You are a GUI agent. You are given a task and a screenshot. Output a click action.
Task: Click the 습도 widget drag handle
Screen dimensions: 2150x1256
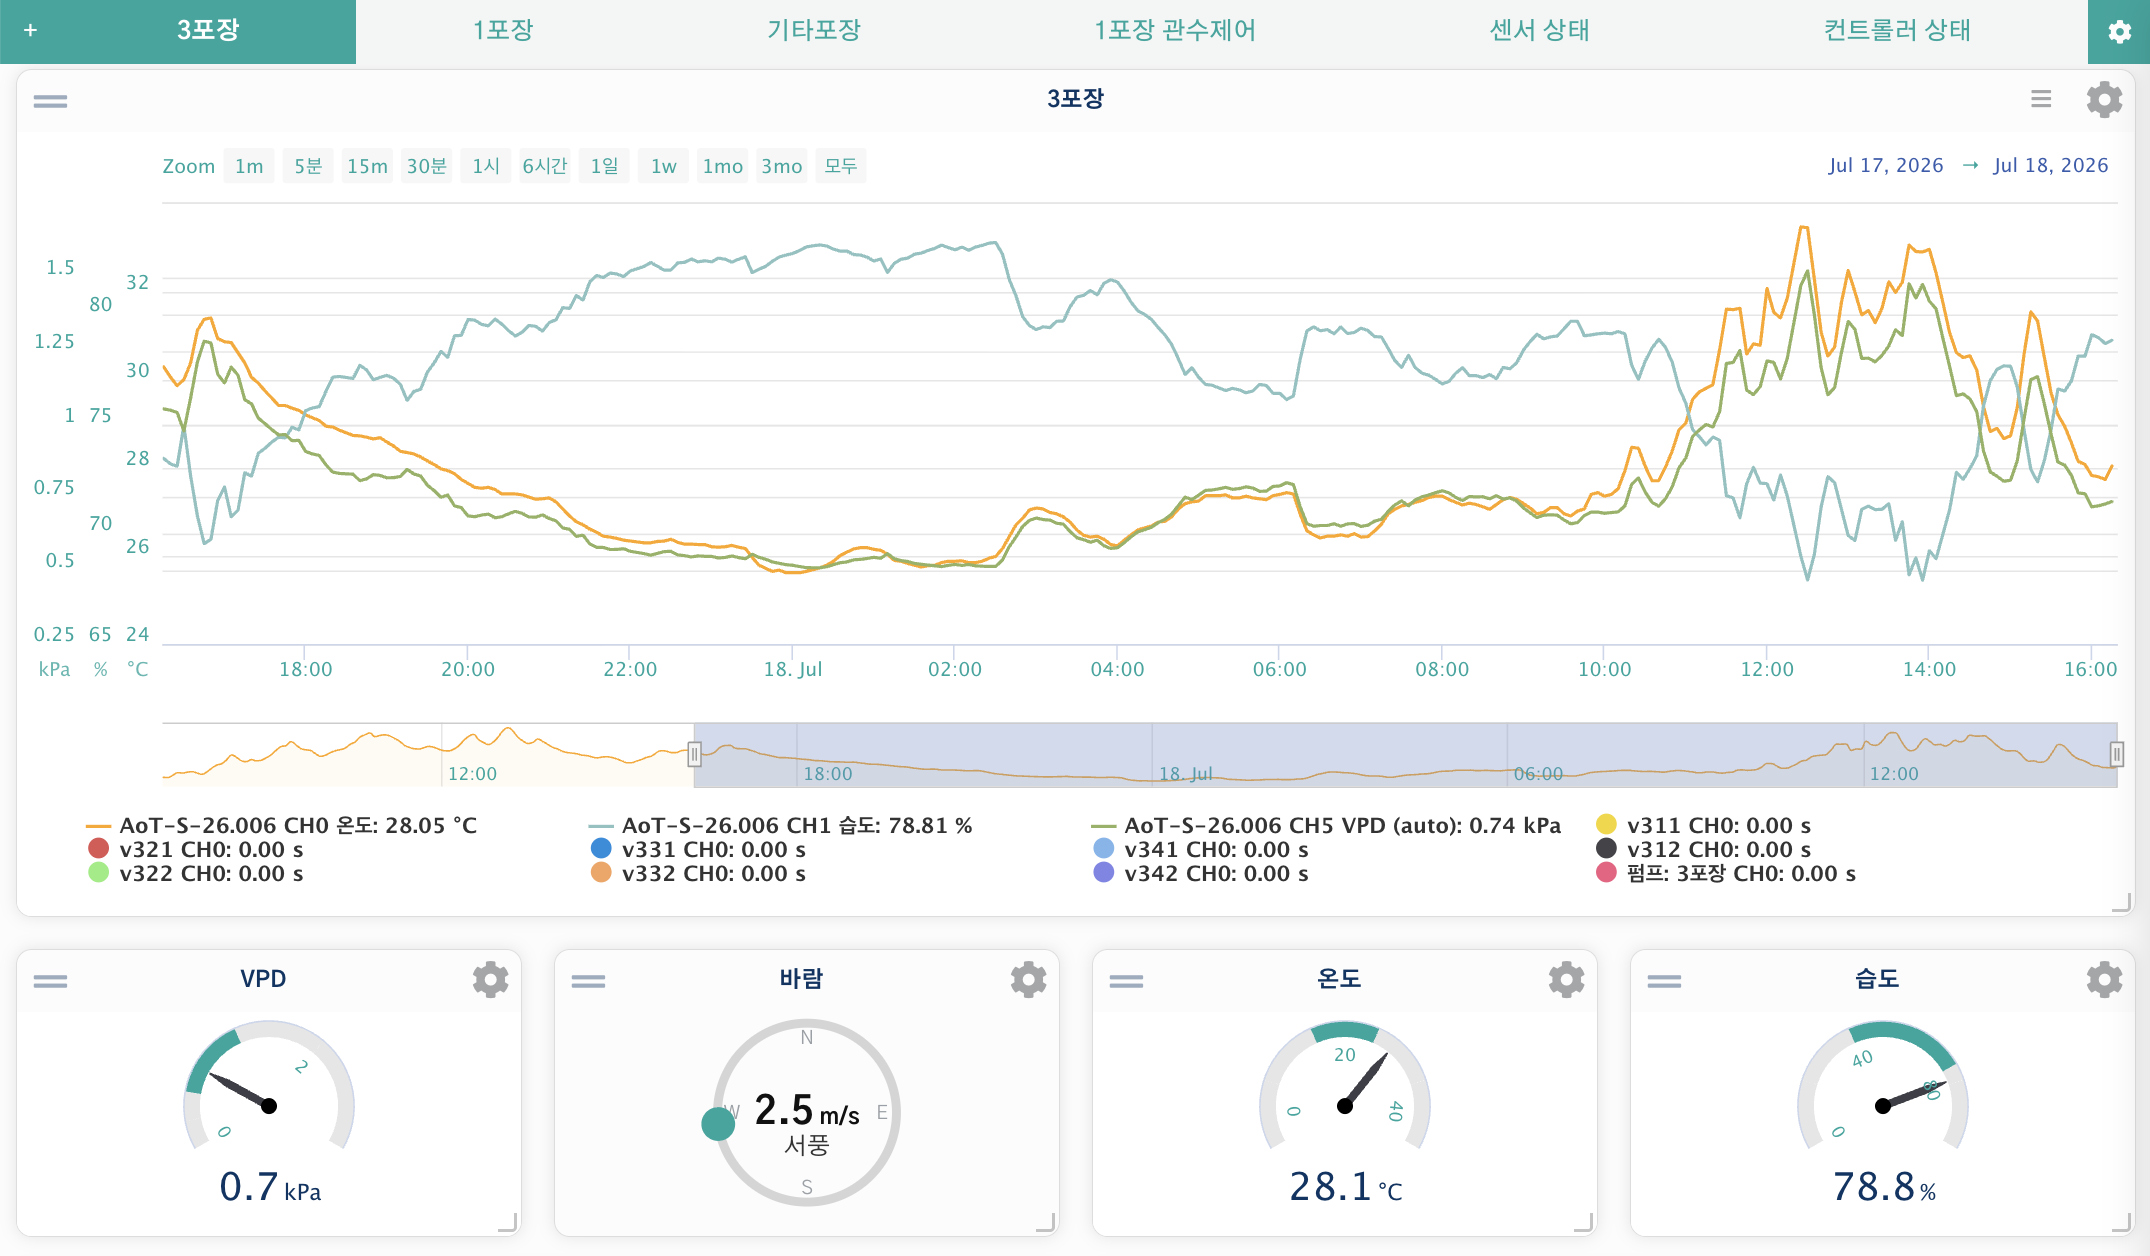point(1664,981)
